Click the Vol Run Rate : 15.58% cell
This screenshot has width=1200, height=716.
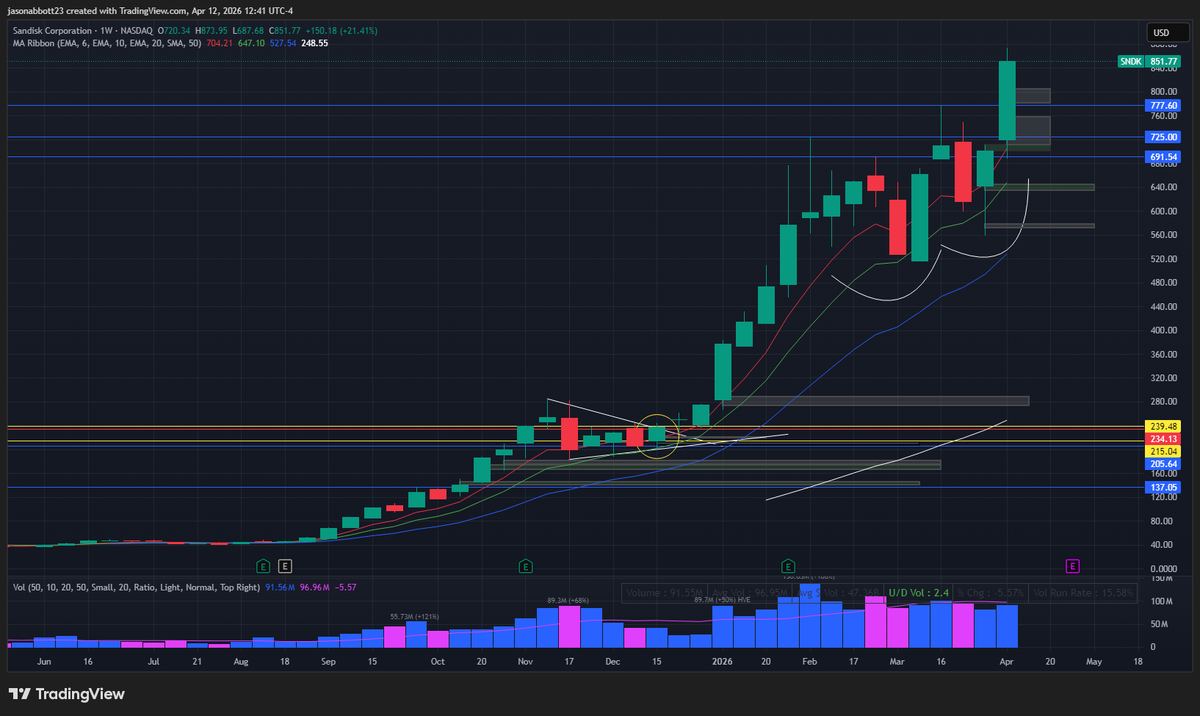tap(1085, 593)
